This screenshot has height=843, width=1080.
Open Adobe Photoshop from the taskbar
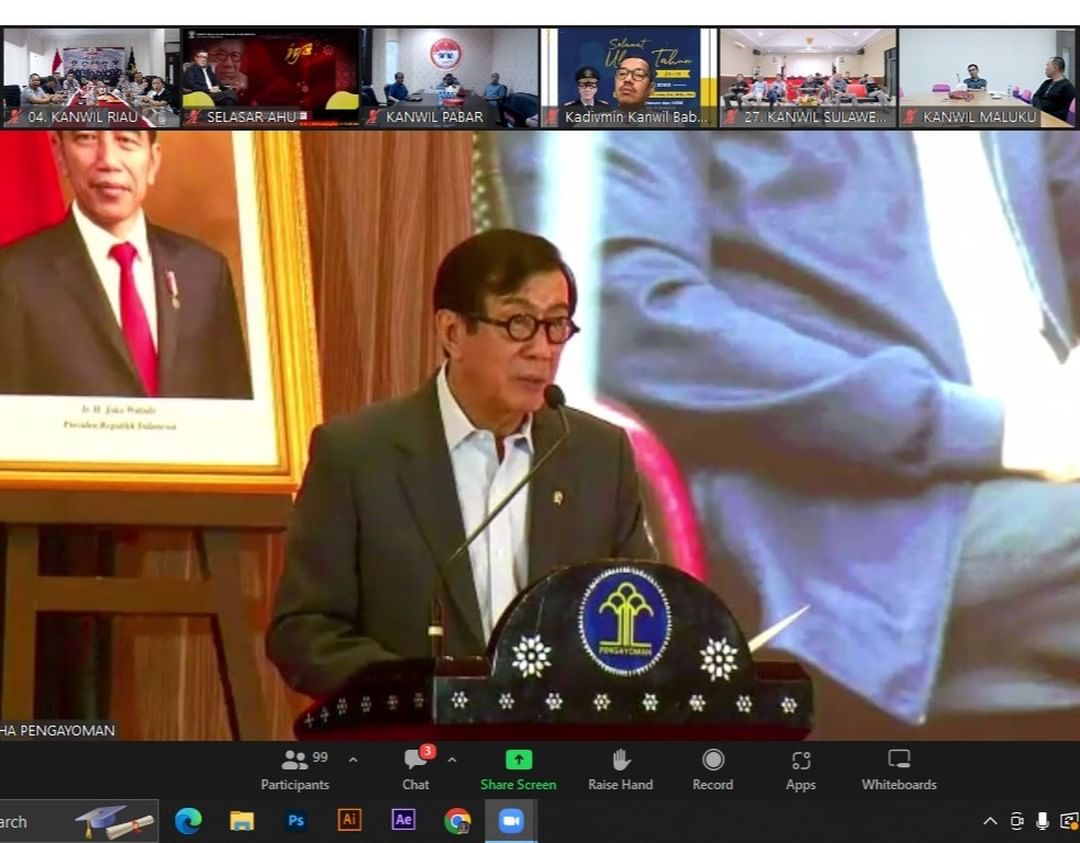pos(296,820)
